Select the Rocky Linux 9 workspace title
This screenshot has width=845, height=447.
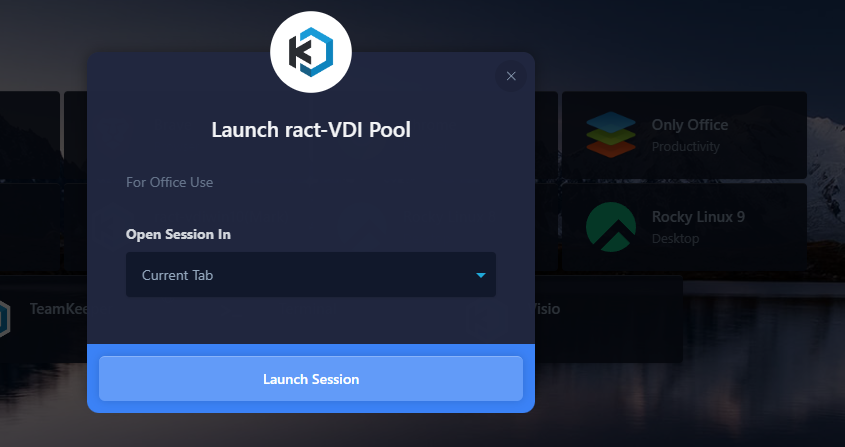698,217
